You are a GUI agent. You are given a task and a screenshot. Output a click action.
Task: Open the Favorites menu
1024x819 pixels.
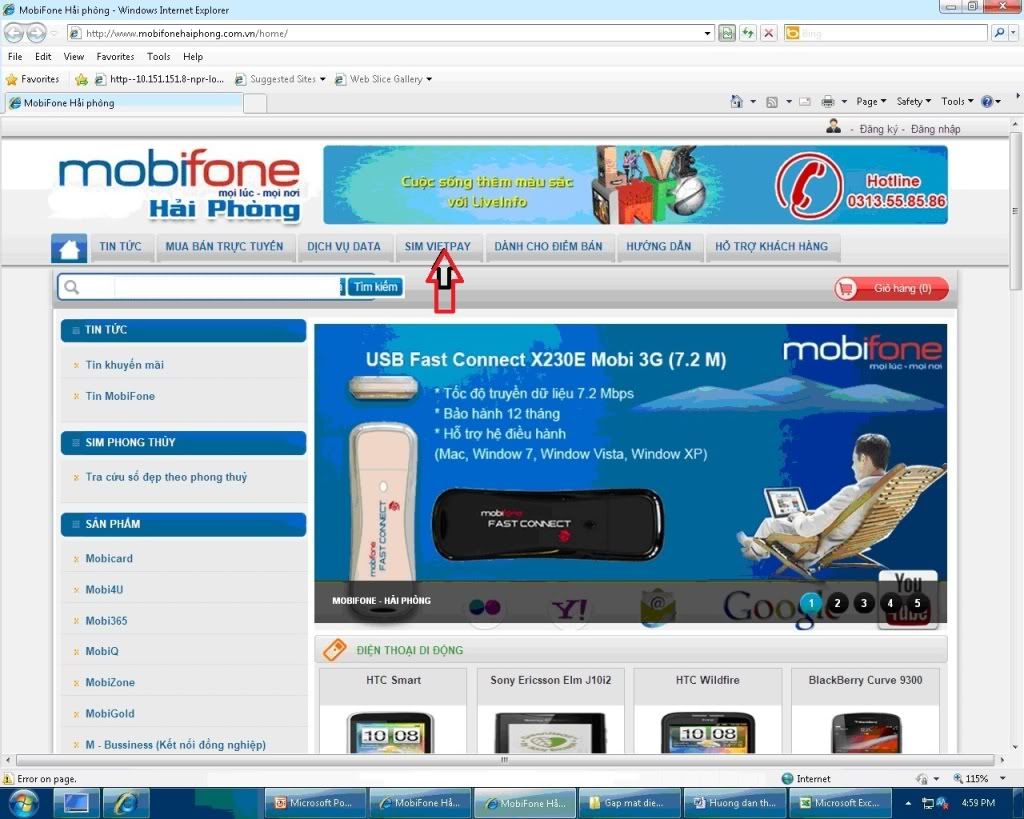click(116, 57)
